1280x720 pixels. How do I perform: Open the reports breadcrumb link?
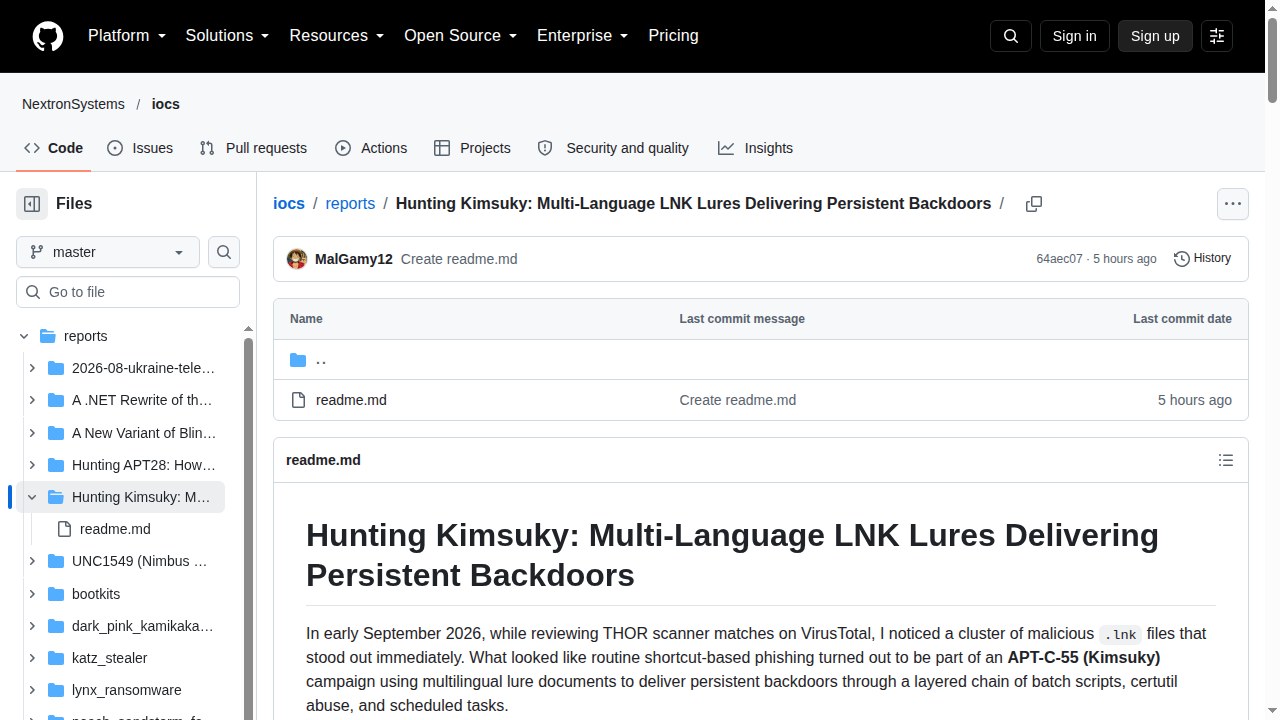(x=350, y=204)
